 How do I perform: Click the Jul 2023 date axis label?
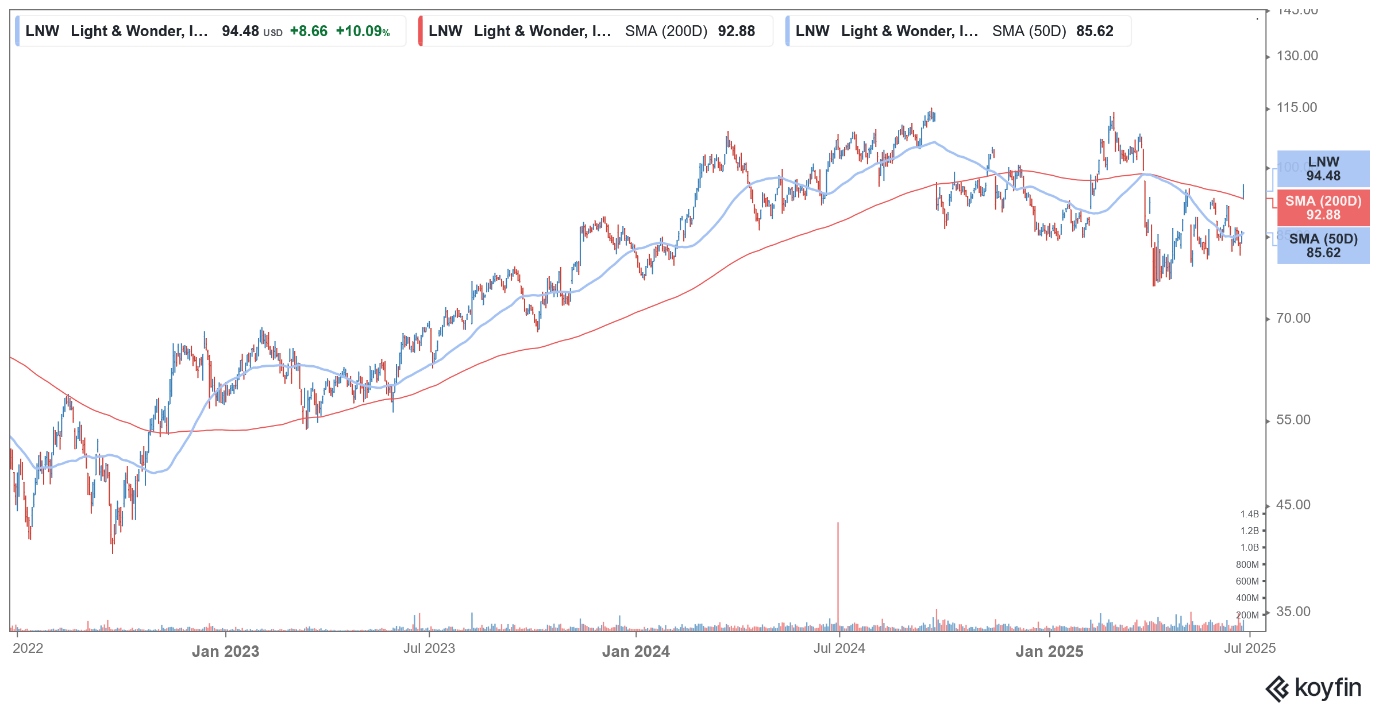coord(429,651)
